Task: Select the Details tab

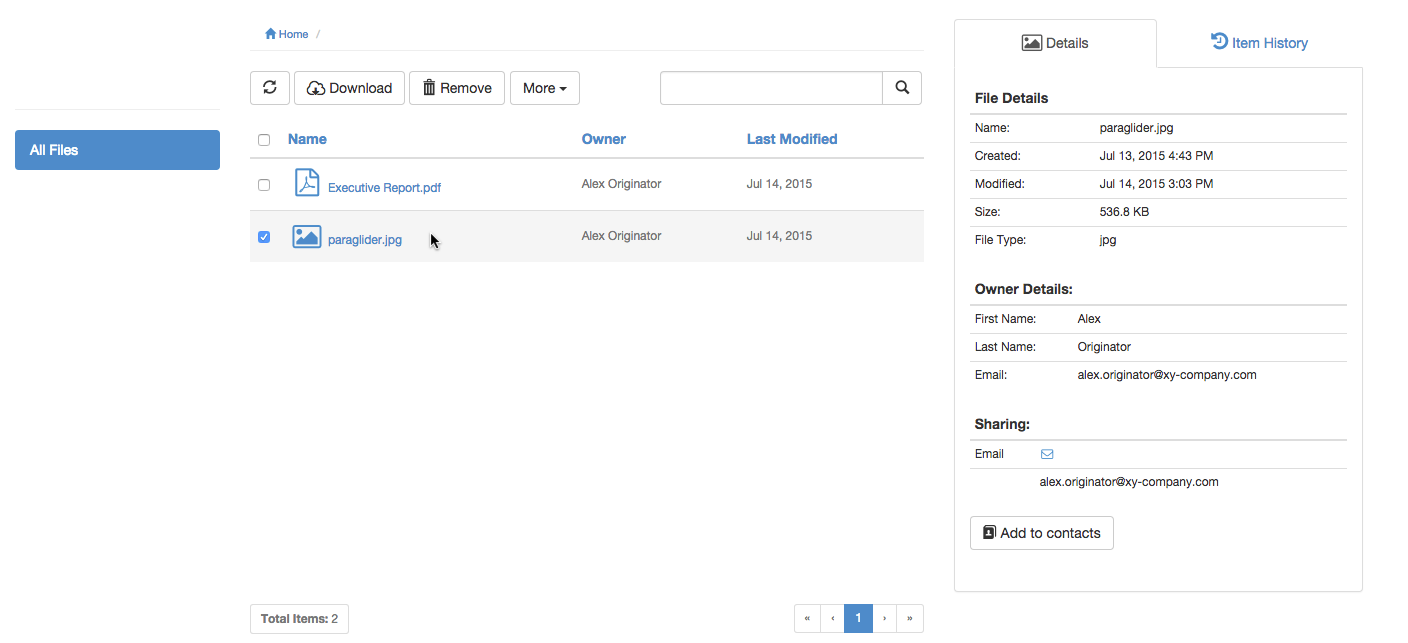Action: (x=1055, y=43)
